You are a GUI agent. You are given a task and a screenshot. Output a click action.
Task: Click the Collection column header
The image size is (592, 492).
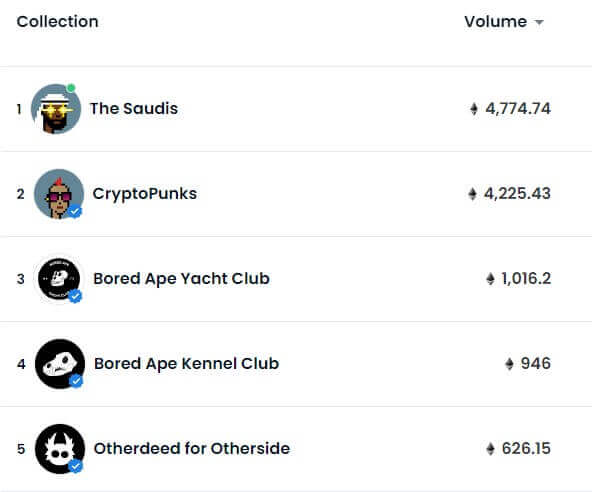click(x=57, y=22)
